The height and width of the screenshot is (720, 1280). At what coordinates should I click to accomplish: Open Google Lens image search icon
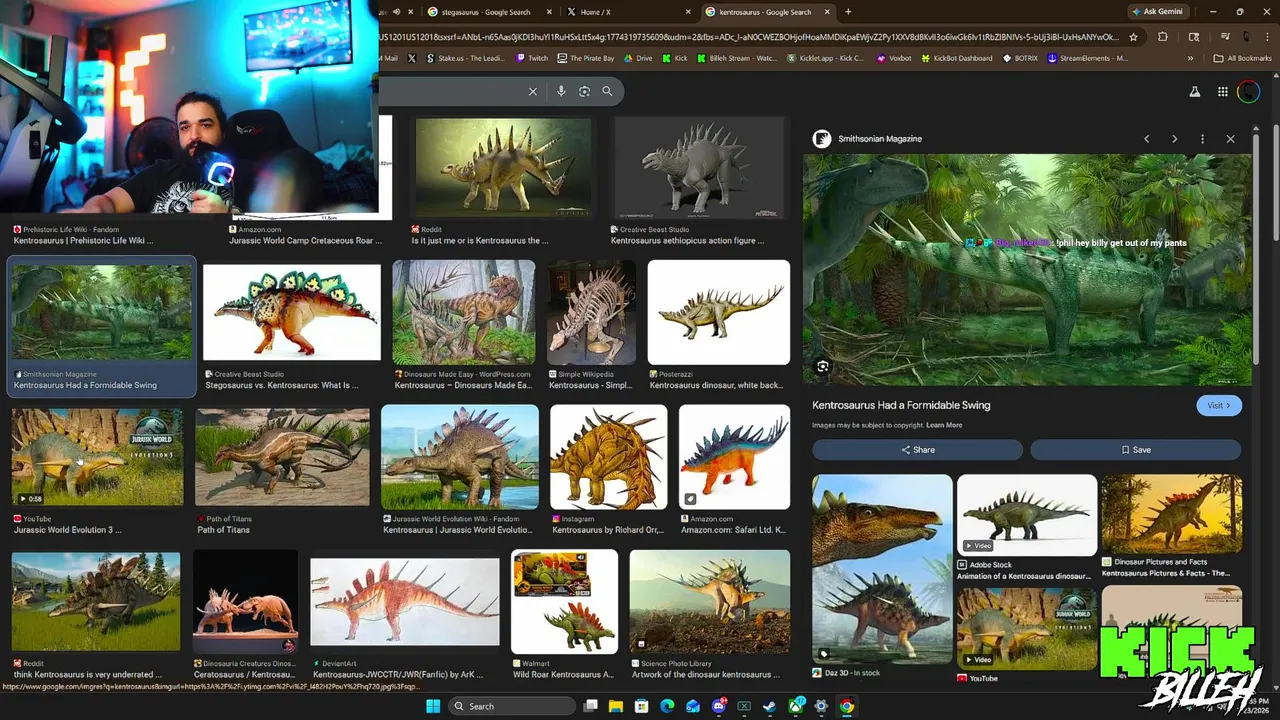coord(584,91)
